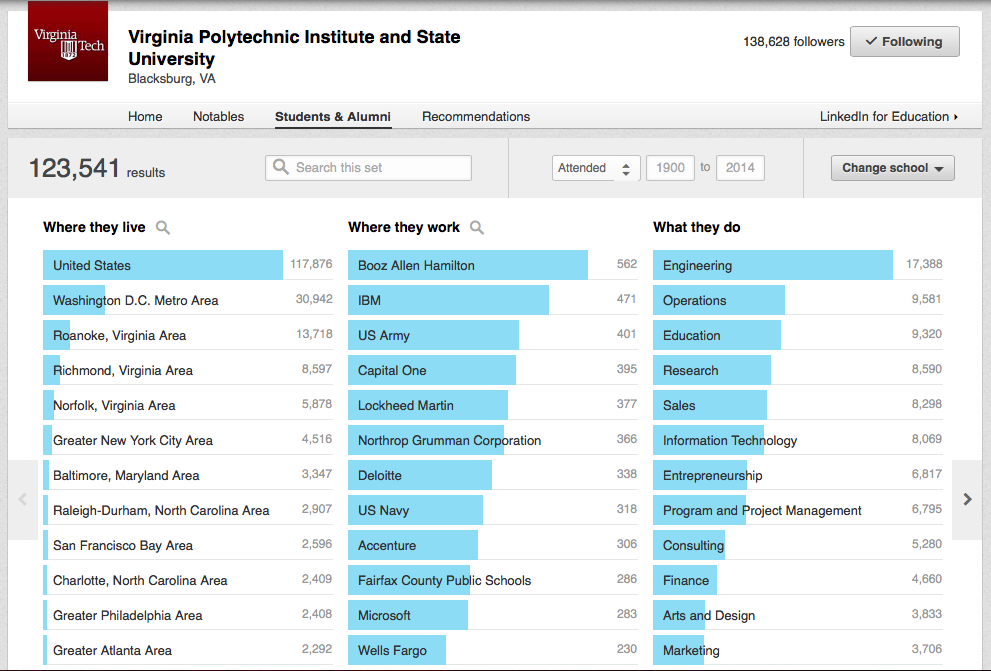Choose Education in What they do
Image resolution: width=991 pixels, height=671 pixels.
[798, 336]
